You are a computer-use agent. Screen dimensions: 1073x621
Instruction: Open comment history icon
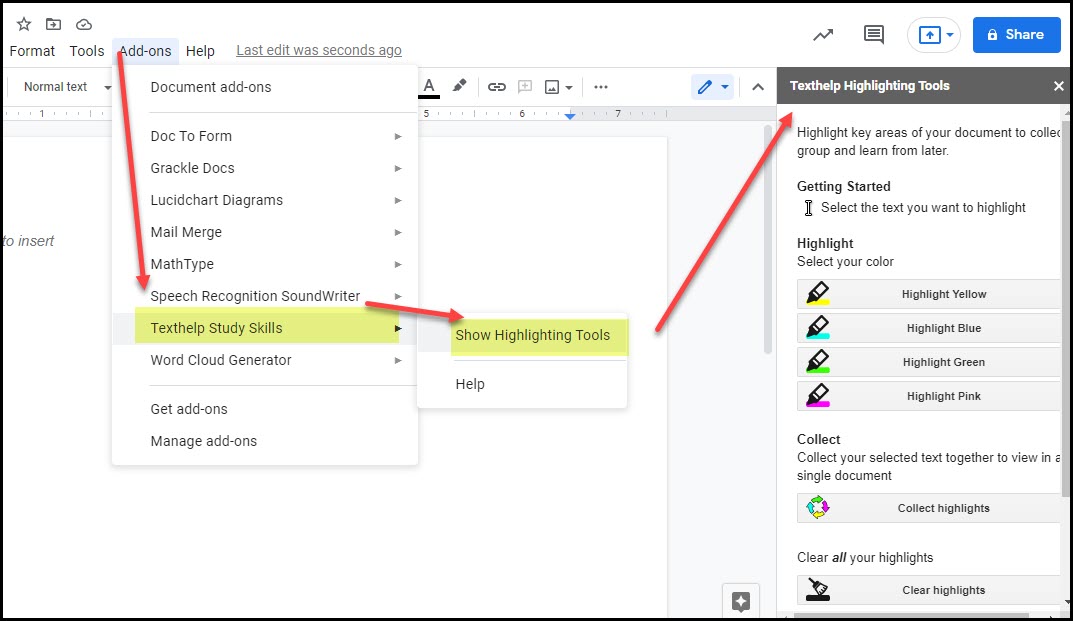(x=874, y=34)
